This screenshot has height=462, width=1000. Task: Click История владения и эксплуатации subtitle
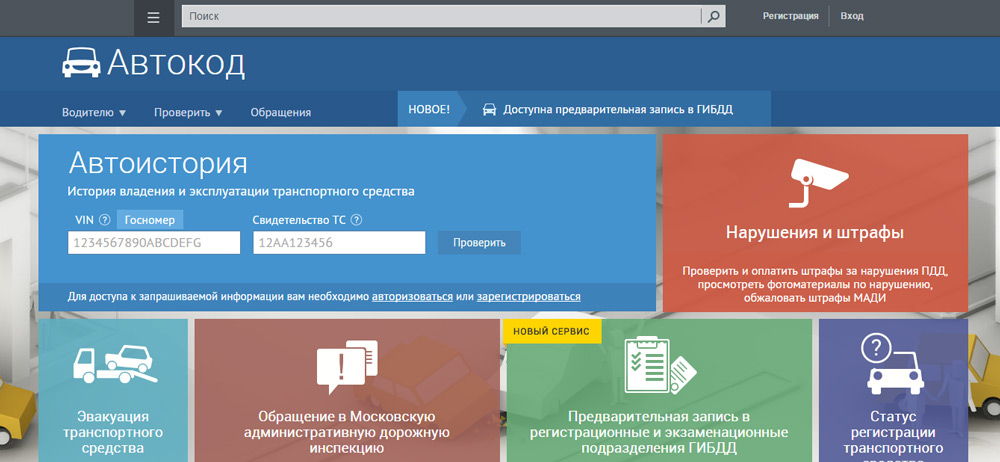tap(241, 191)
